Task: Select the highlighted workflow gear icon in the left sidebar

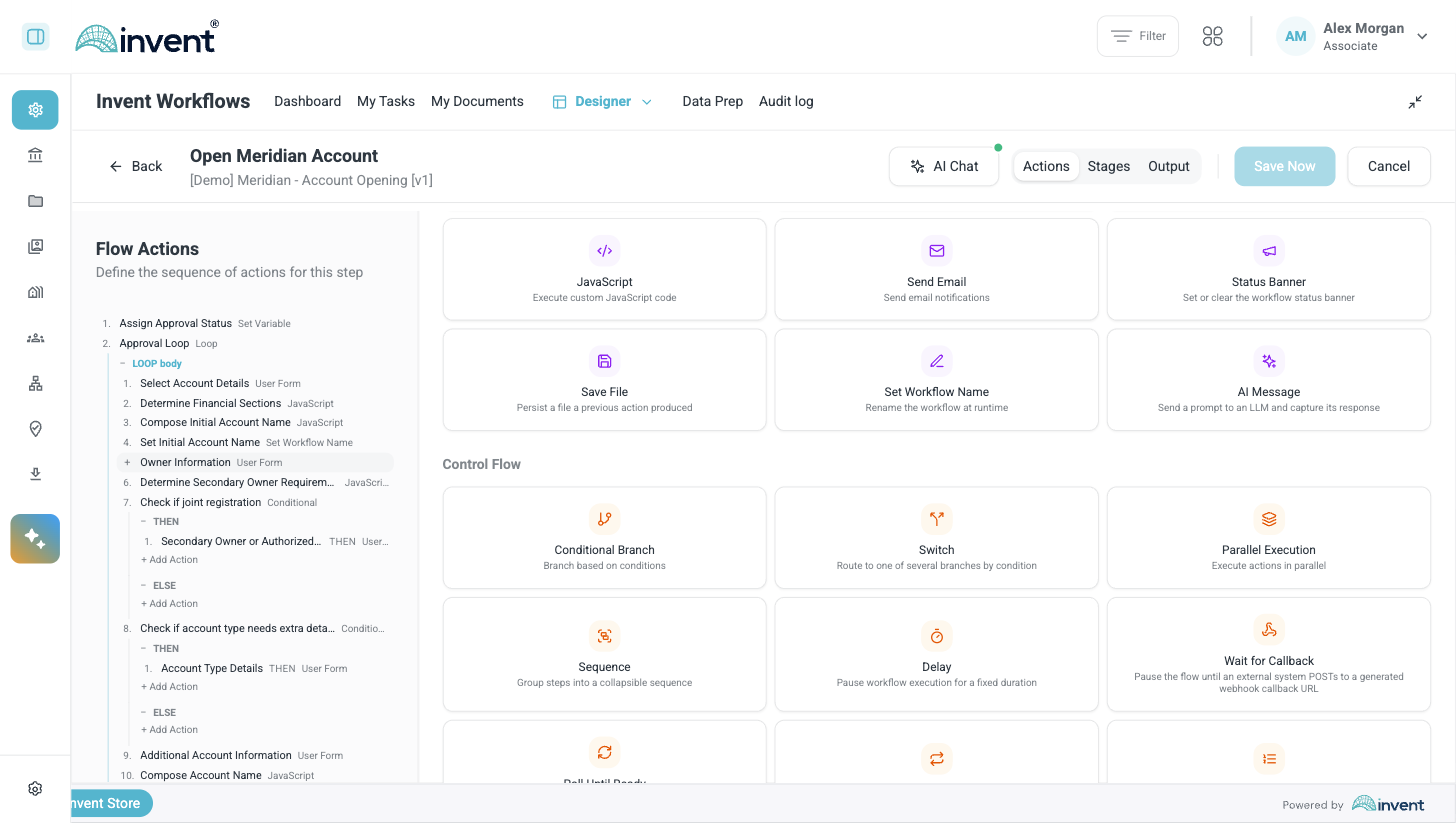Action: 35,110
